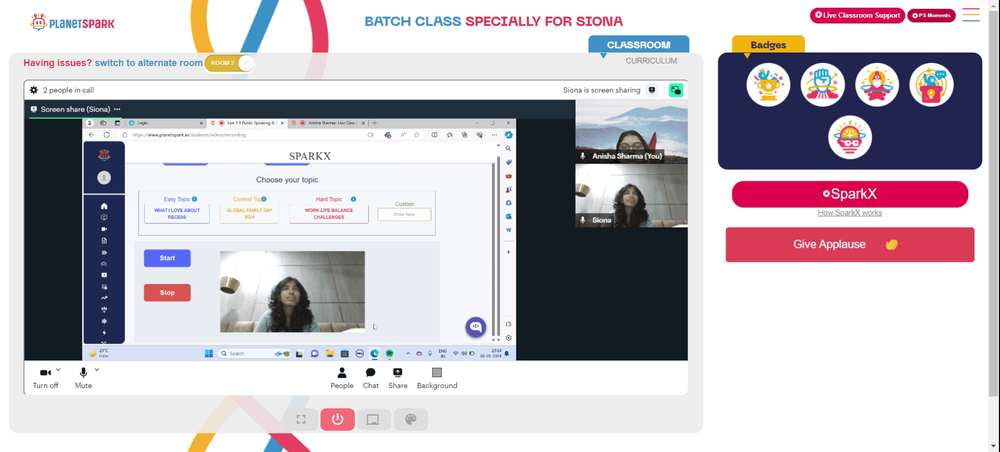Click the trophy badge icon

pyautogui.click(x=768, y=85)
